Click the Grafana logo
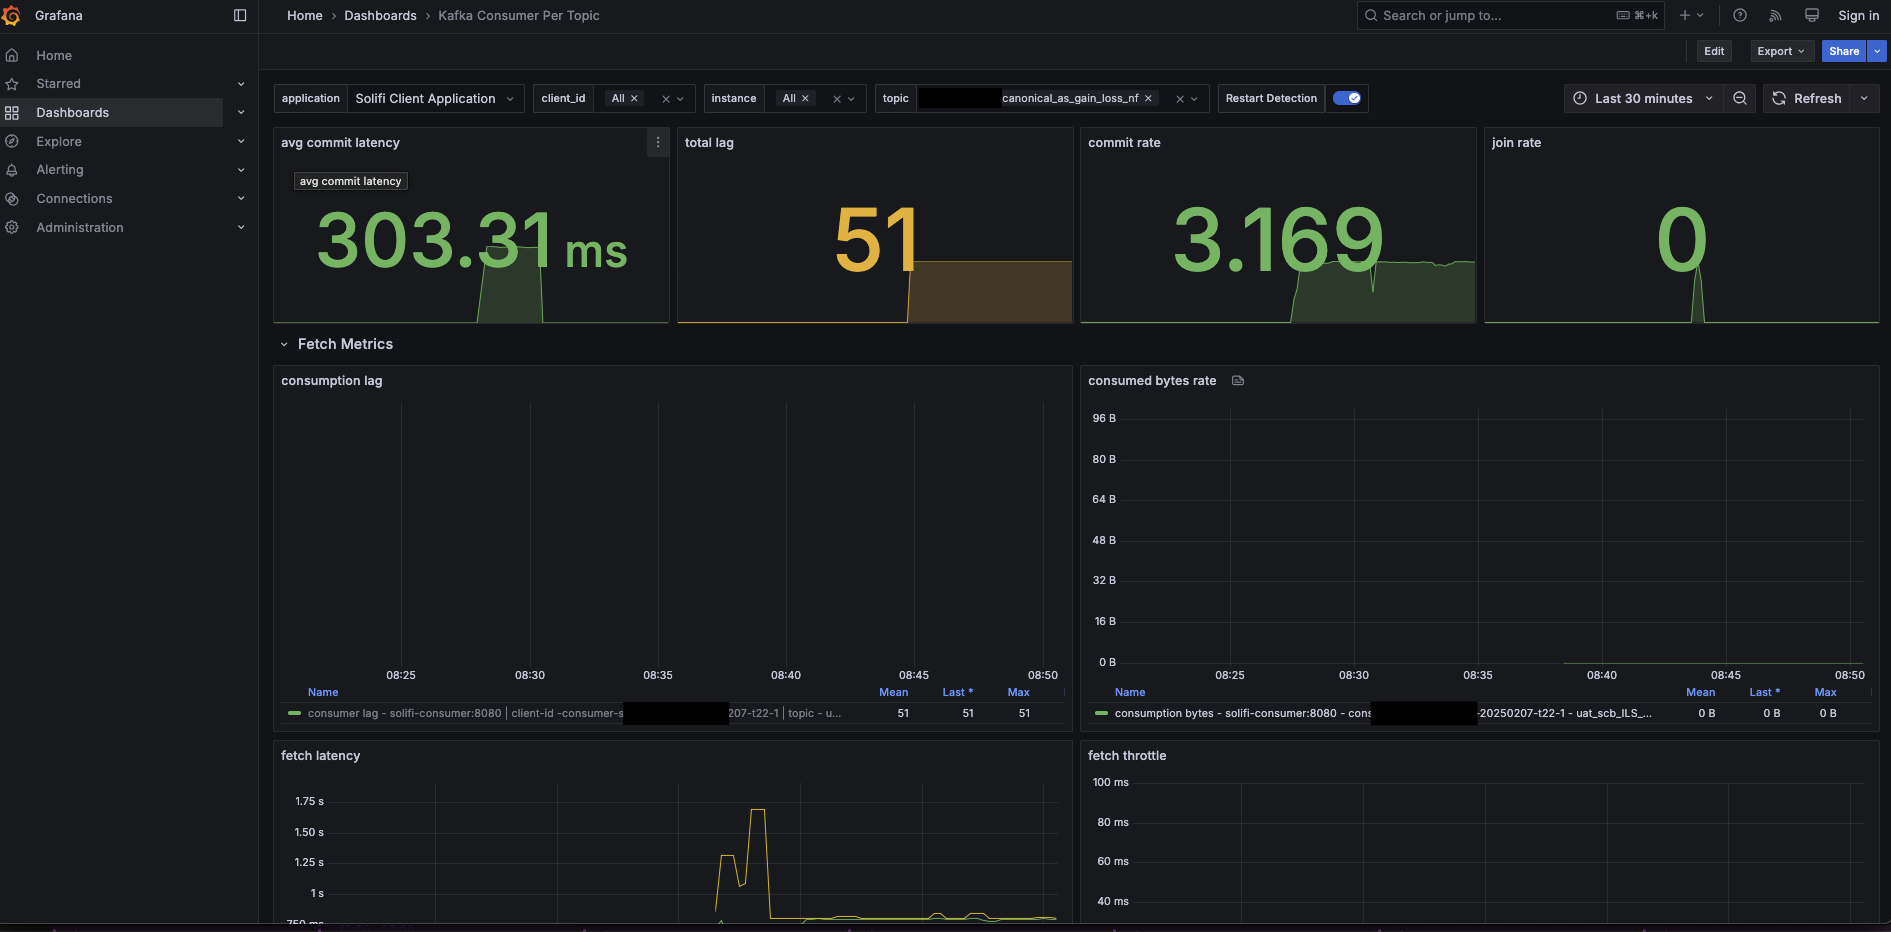Viewport: 1891px width, 932px height. pyautogui.click(x=11, y=15)
